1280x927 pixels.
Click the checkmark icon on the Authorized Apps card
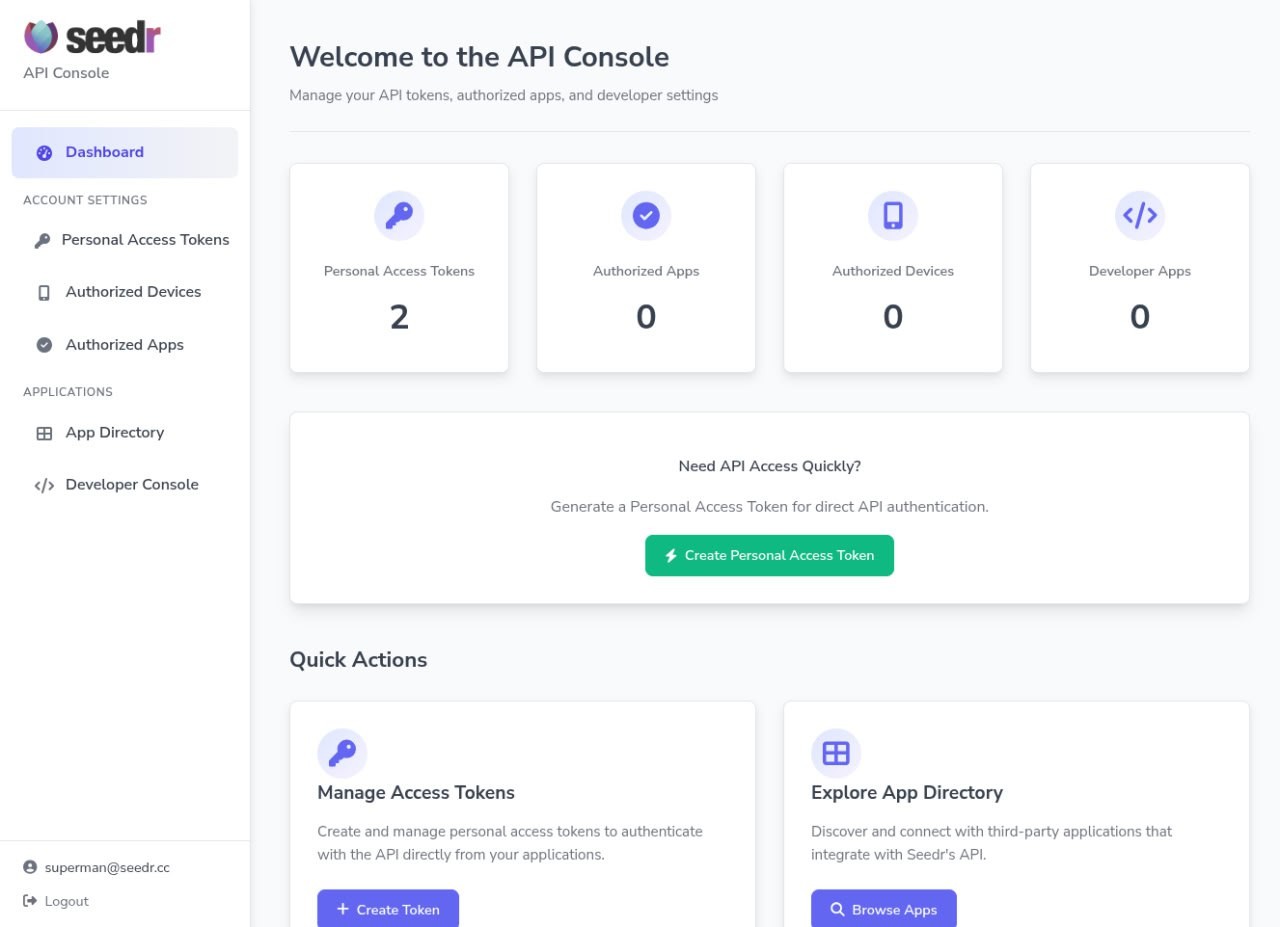(x=646, y=216)
